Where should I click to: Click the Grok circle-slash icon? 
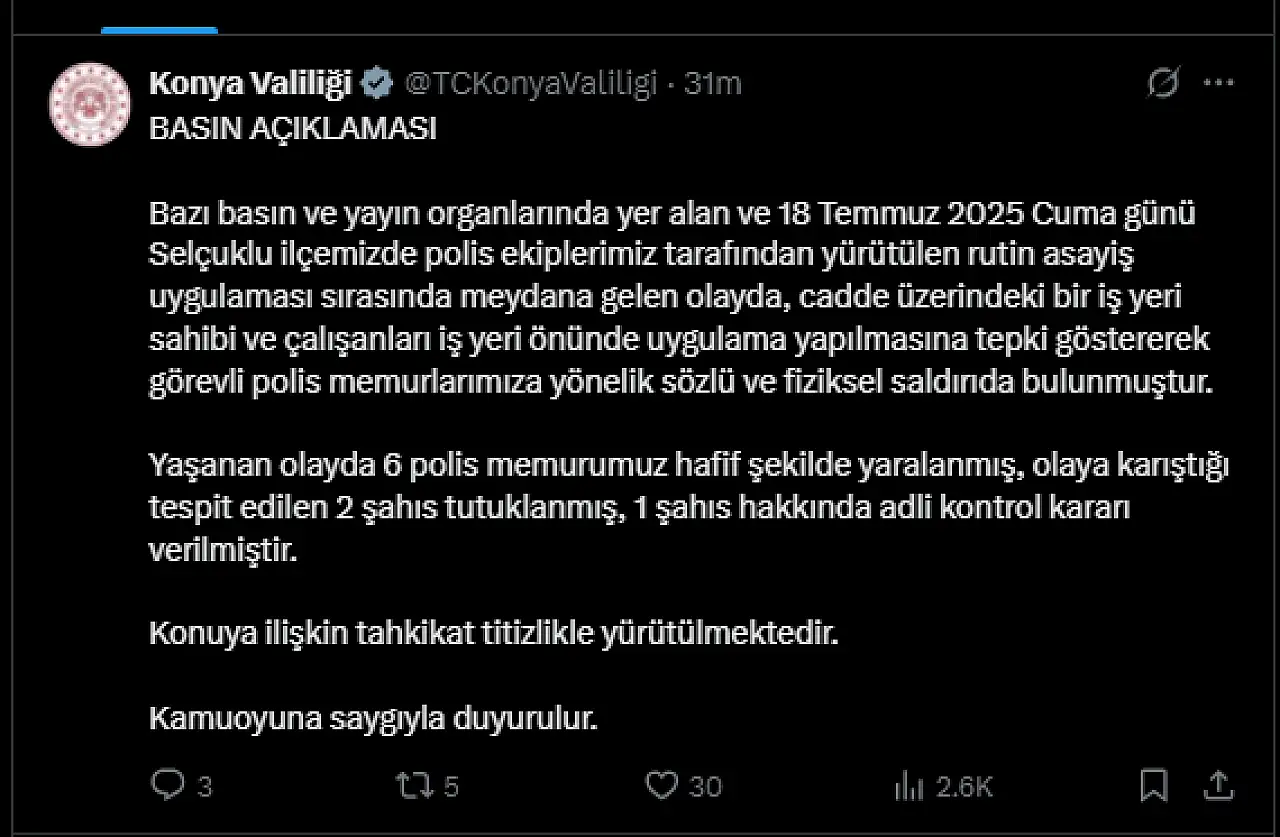(1163, 84)
